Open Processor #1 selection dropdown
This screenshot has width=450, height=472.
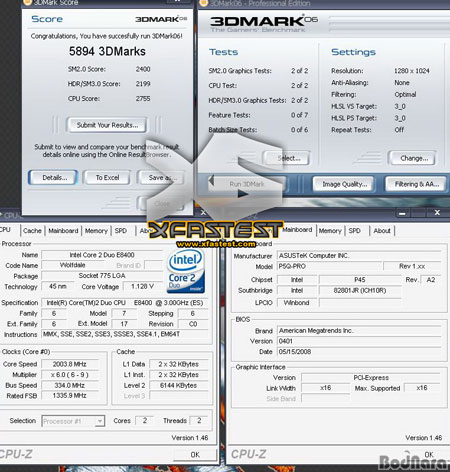pos(73,421)
